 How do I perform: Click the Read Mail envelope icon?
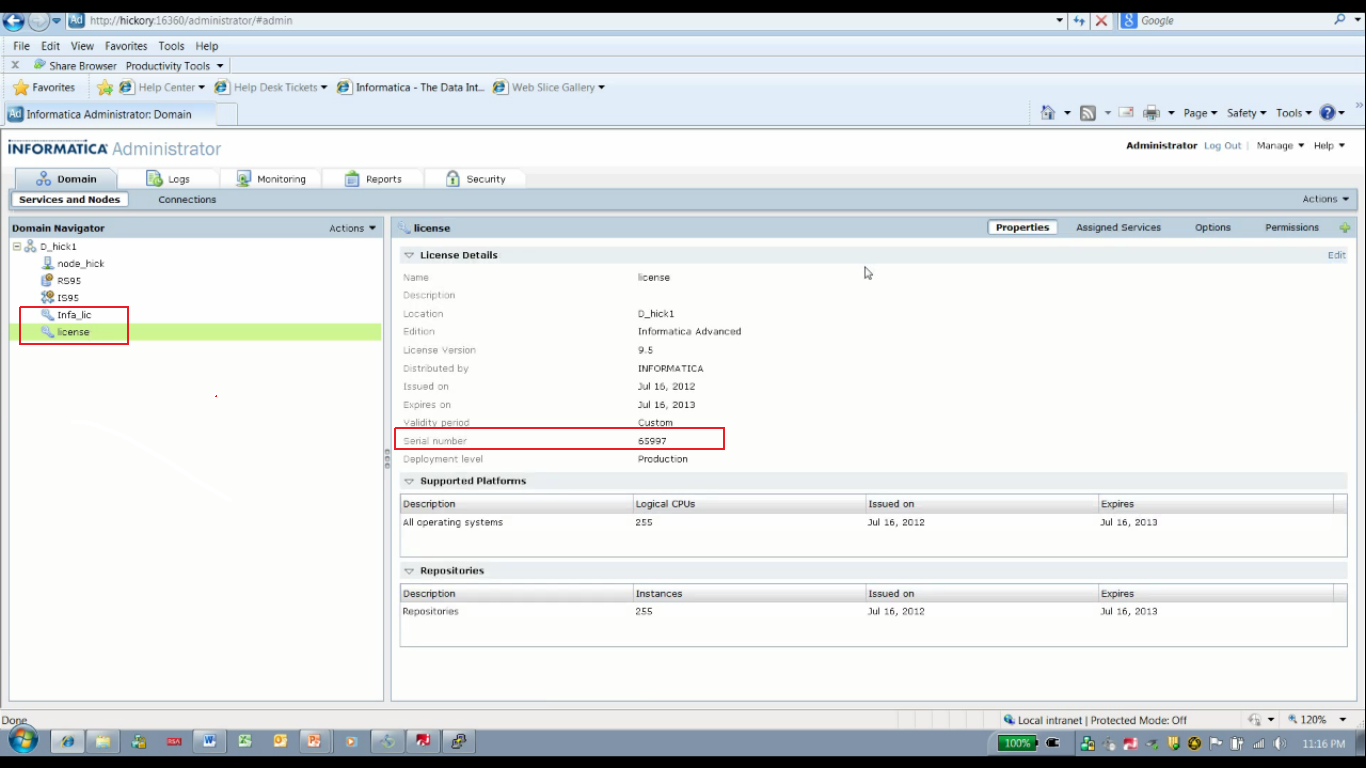coord(1125,113)
